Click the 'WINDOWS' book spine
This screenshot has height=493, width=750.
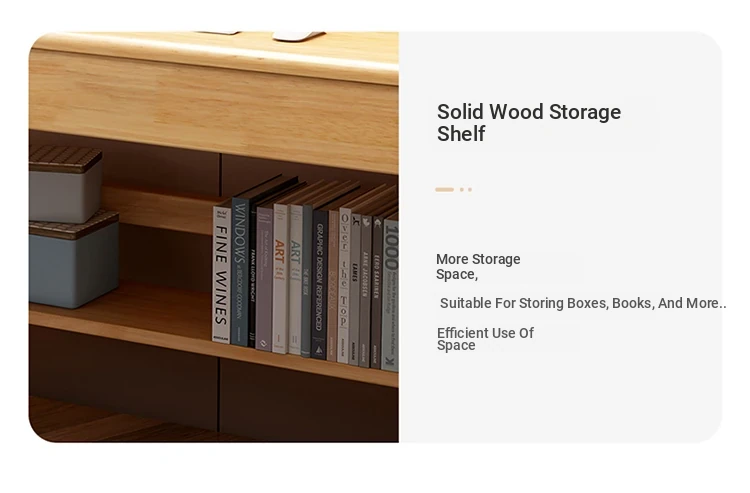coord(239,272)
